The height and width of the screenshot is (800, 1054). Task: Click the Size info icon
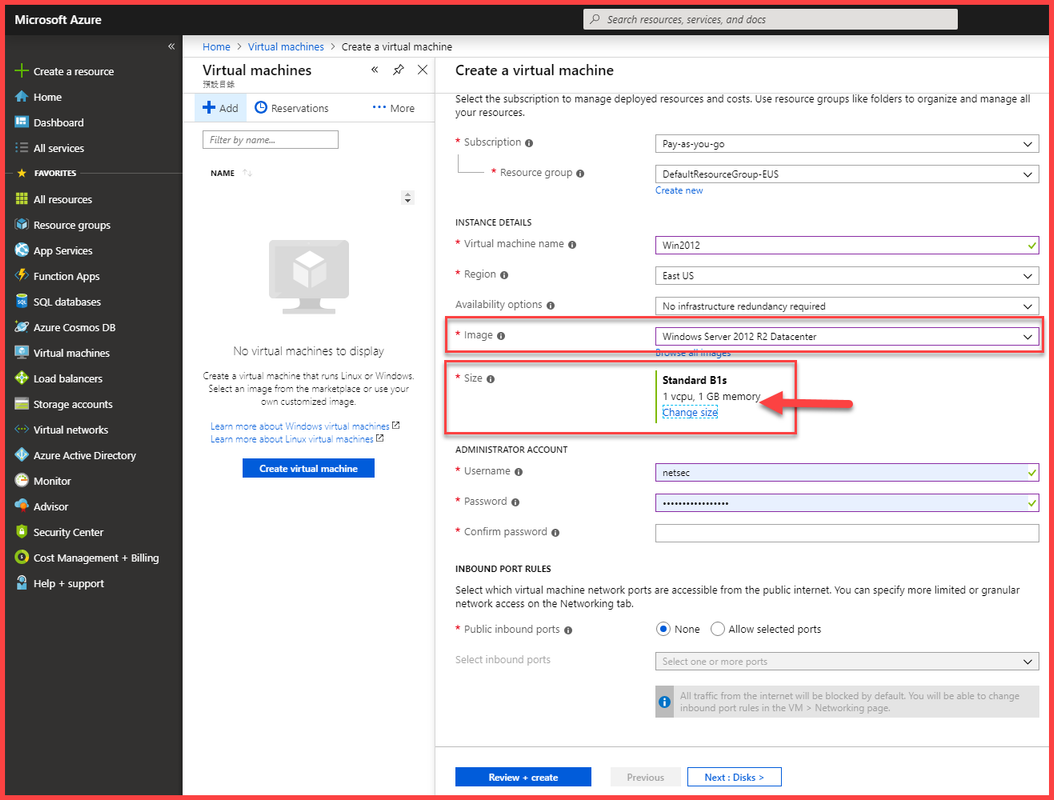pos(491,379)
